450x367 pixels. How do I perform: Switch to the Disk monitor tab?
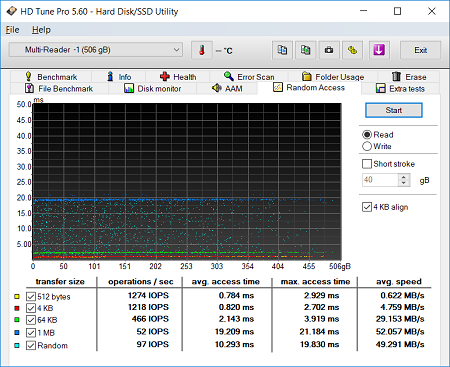(x=153, y=89)
